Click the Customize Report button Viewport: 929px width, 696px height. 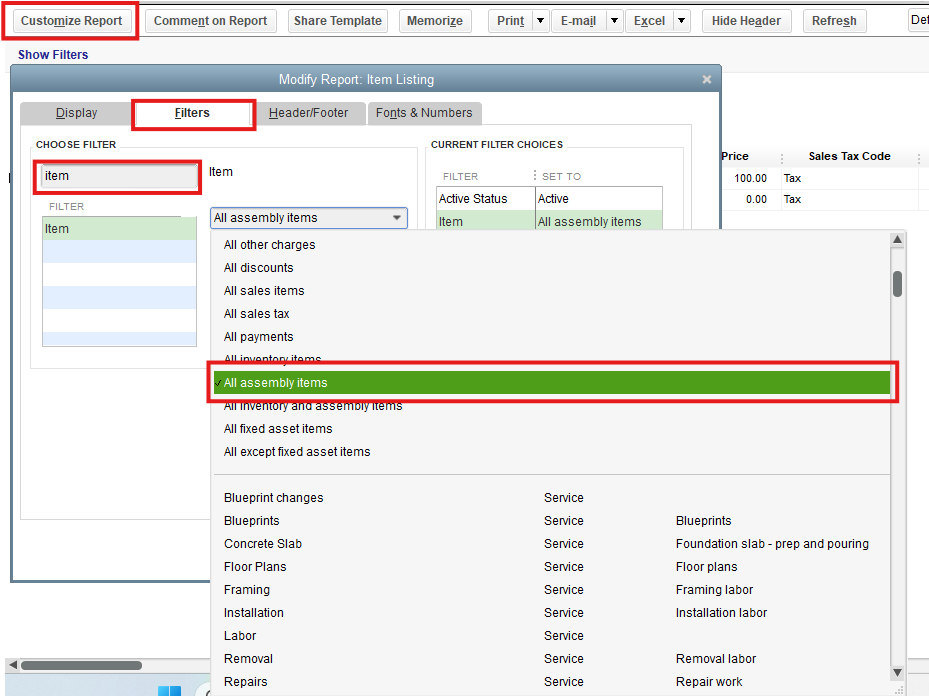tap(71, 21)
